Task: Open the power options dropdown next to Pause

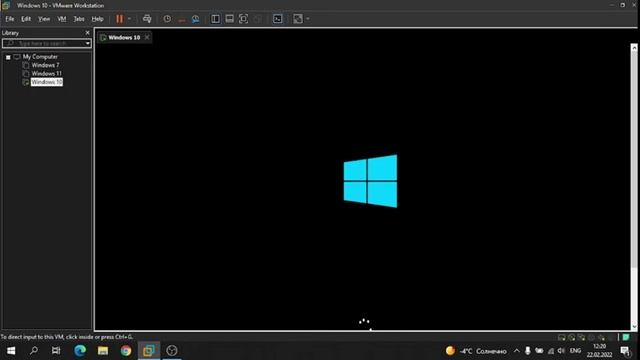Action: pyautogui.click(x=129, y=19)
